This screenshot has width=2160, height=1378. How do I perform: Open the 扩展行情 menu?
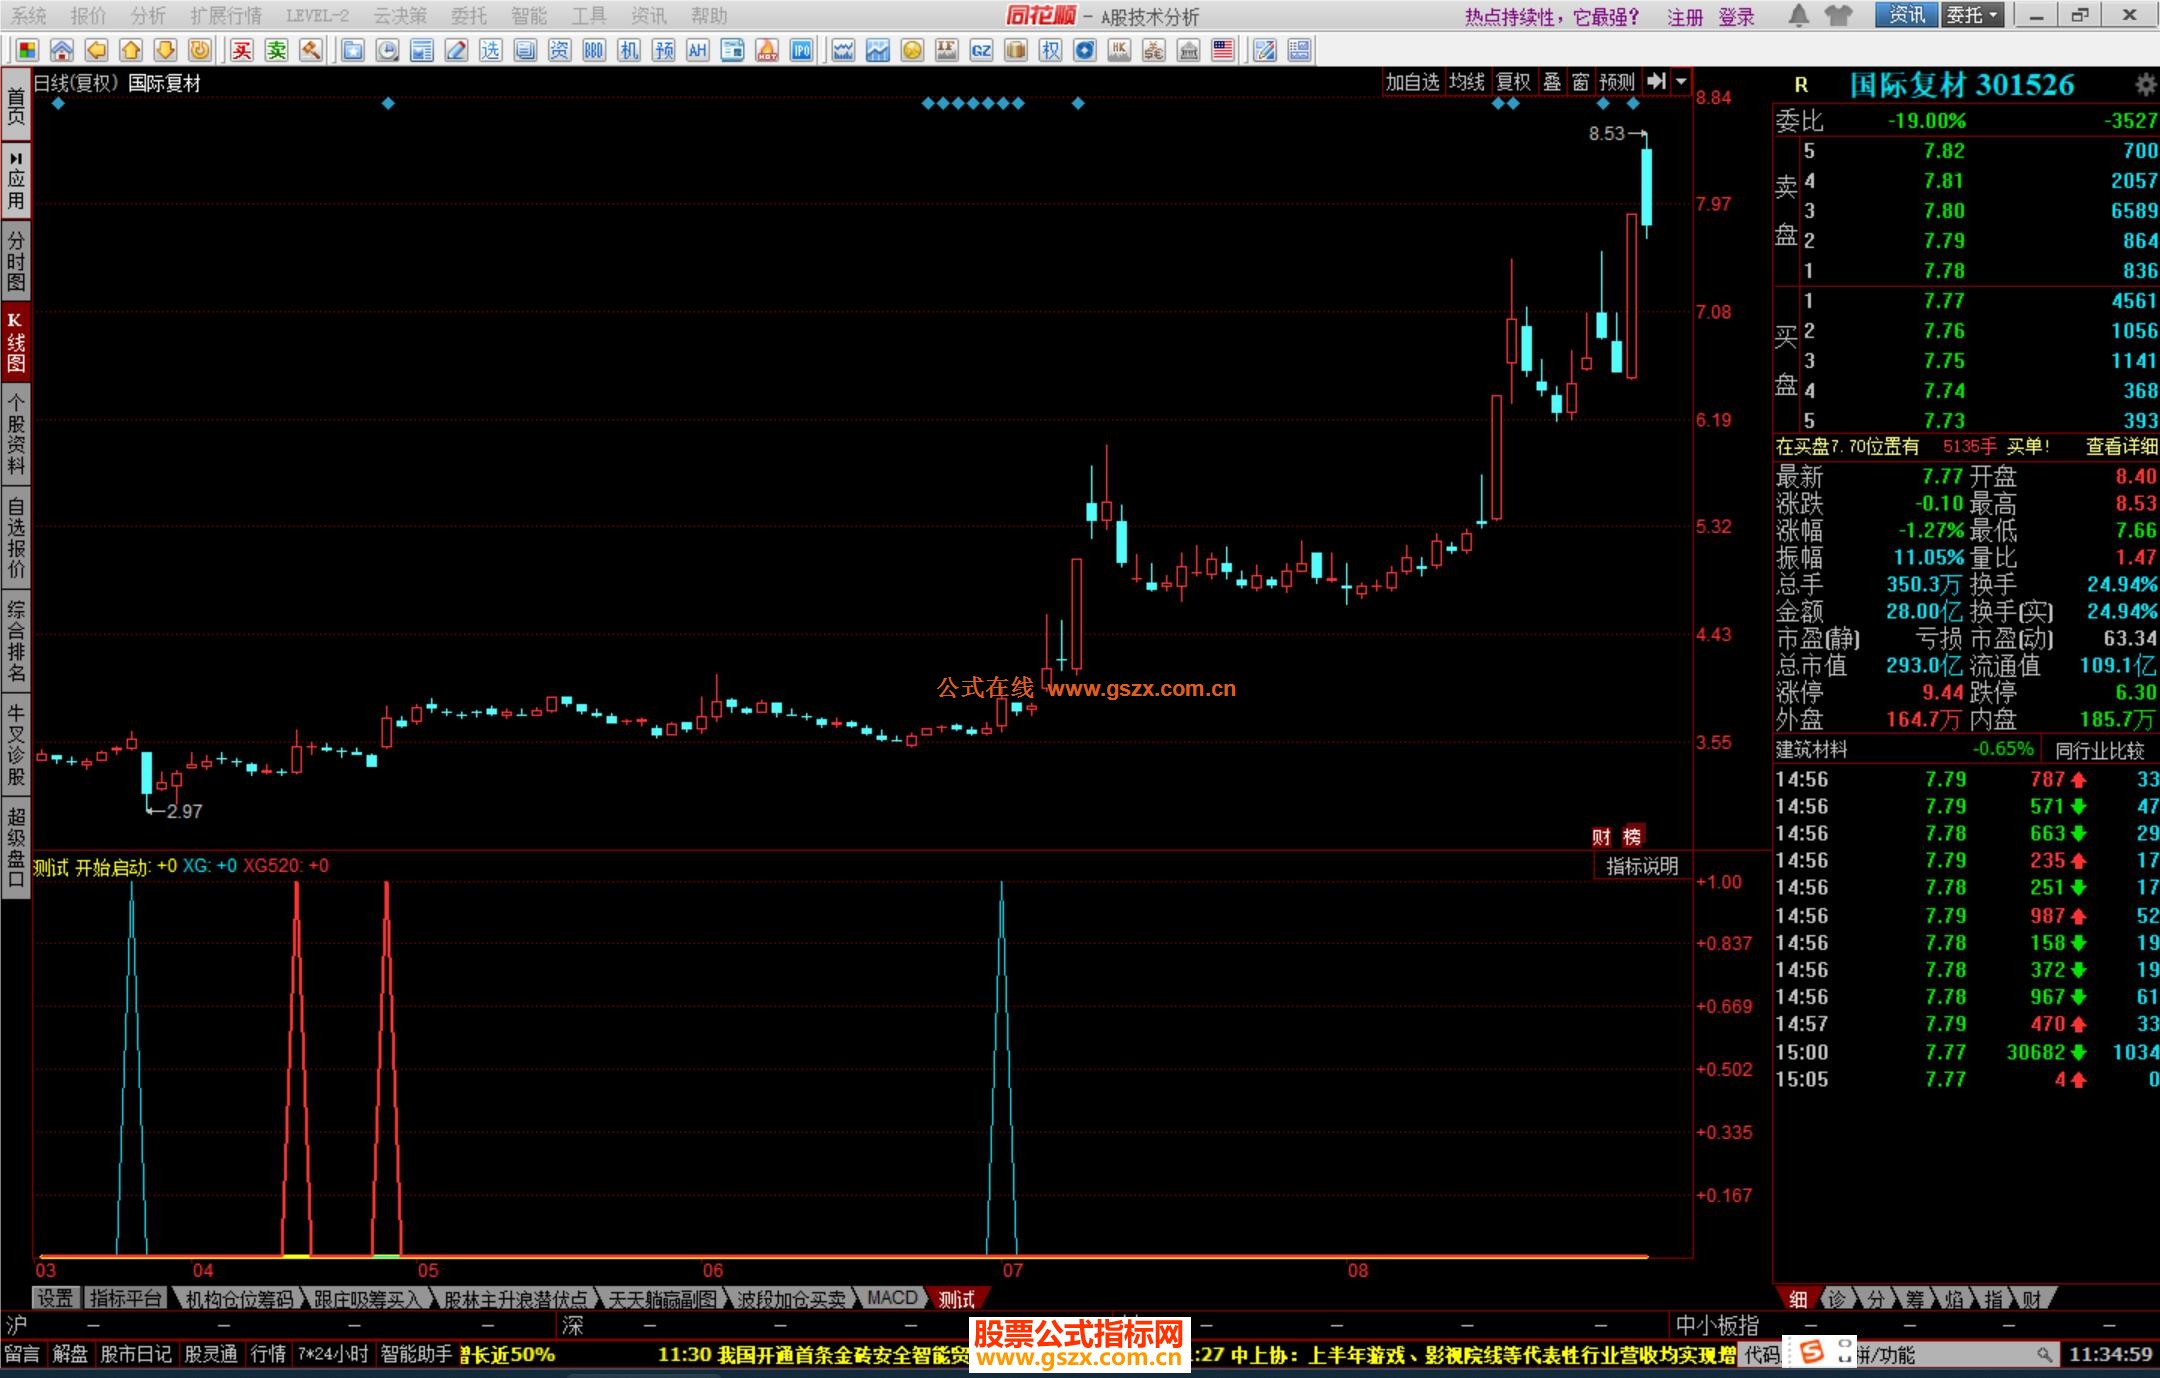[x=225, y=16]
